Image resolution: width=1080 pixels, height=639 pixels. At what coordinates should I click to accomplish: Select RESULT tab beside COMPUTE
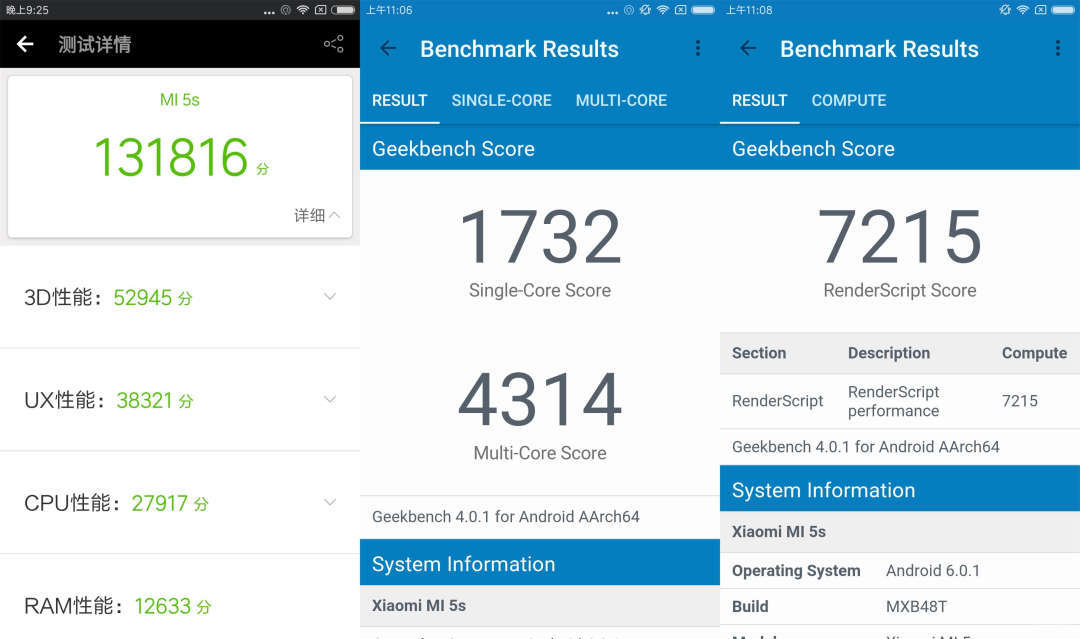coord(759,101)
